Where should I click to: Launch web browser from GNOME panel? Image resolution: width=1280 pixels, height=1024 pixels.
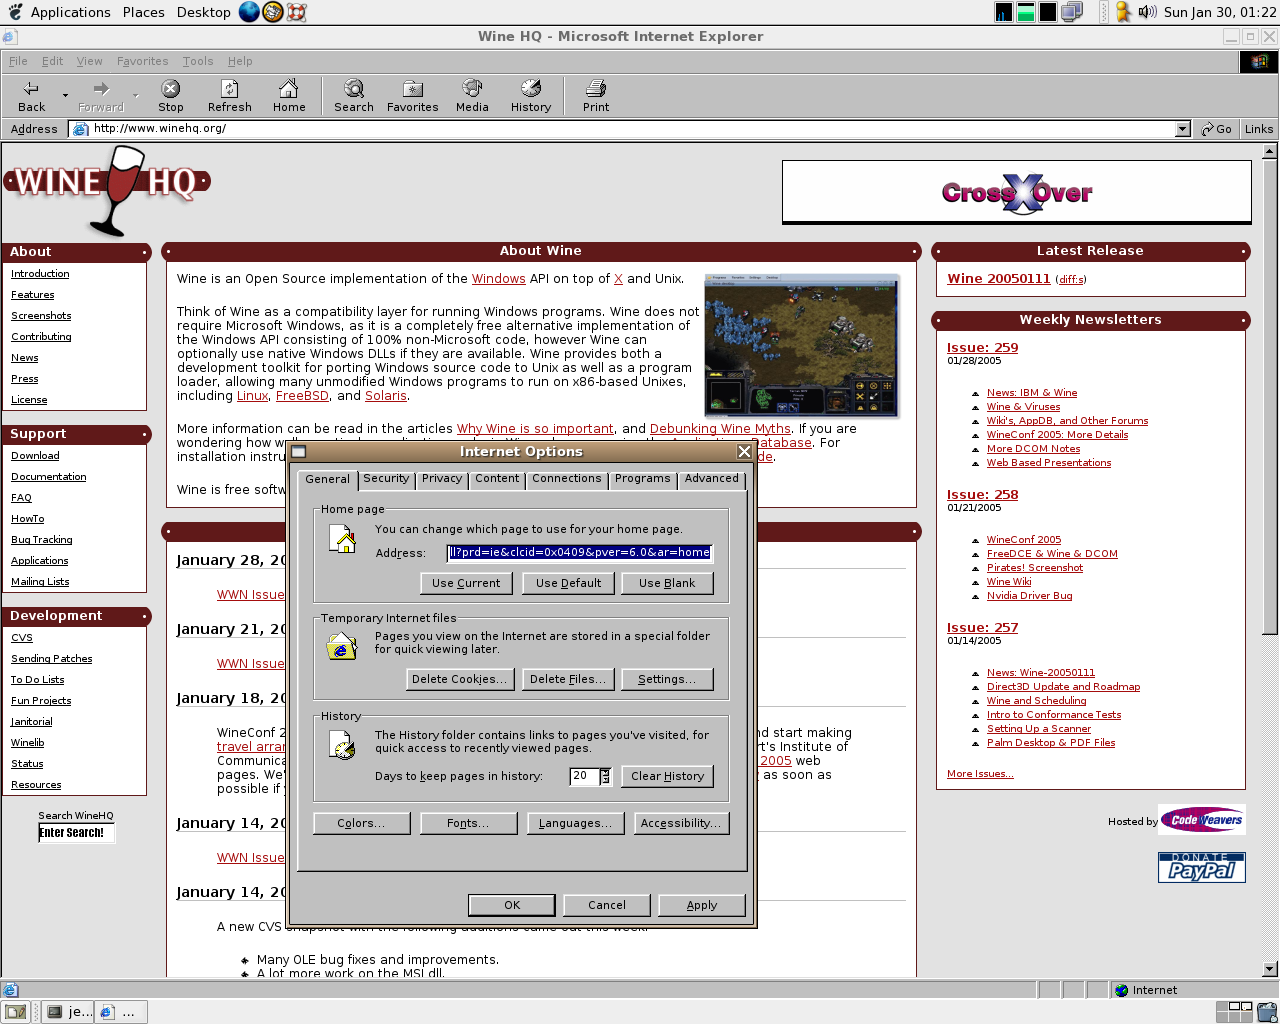click(249, 12)
